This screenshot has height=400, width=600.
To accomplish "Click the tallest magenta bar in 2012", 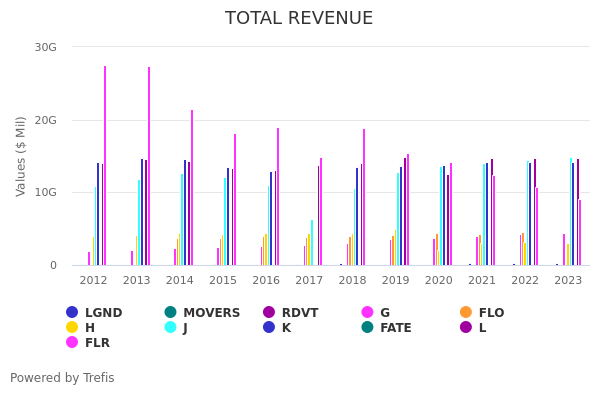I will (105, 165).
